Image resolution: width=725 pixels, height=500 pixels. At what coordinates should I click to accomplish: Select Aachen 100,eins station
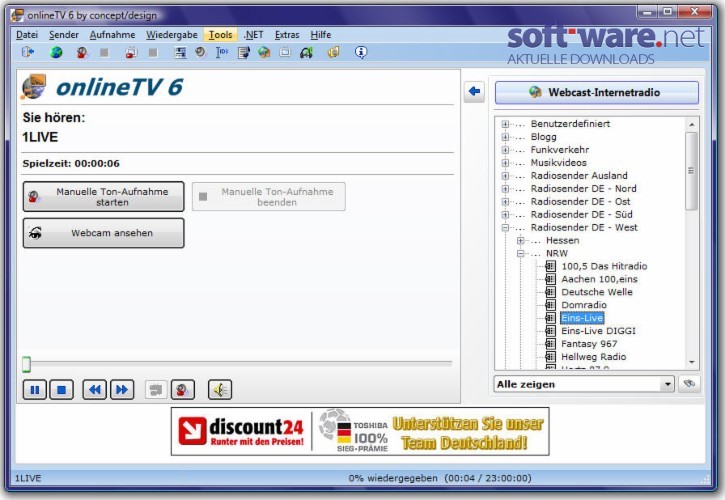coord(599,279)
